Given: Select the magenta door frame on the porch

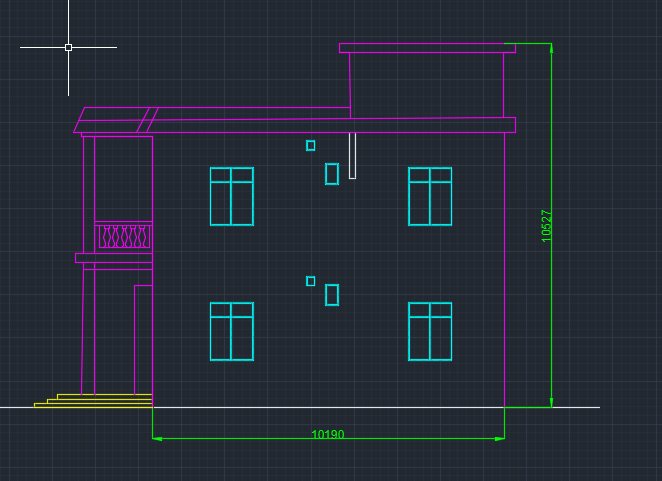Looking at the screenshot, I should coord(143,340).
